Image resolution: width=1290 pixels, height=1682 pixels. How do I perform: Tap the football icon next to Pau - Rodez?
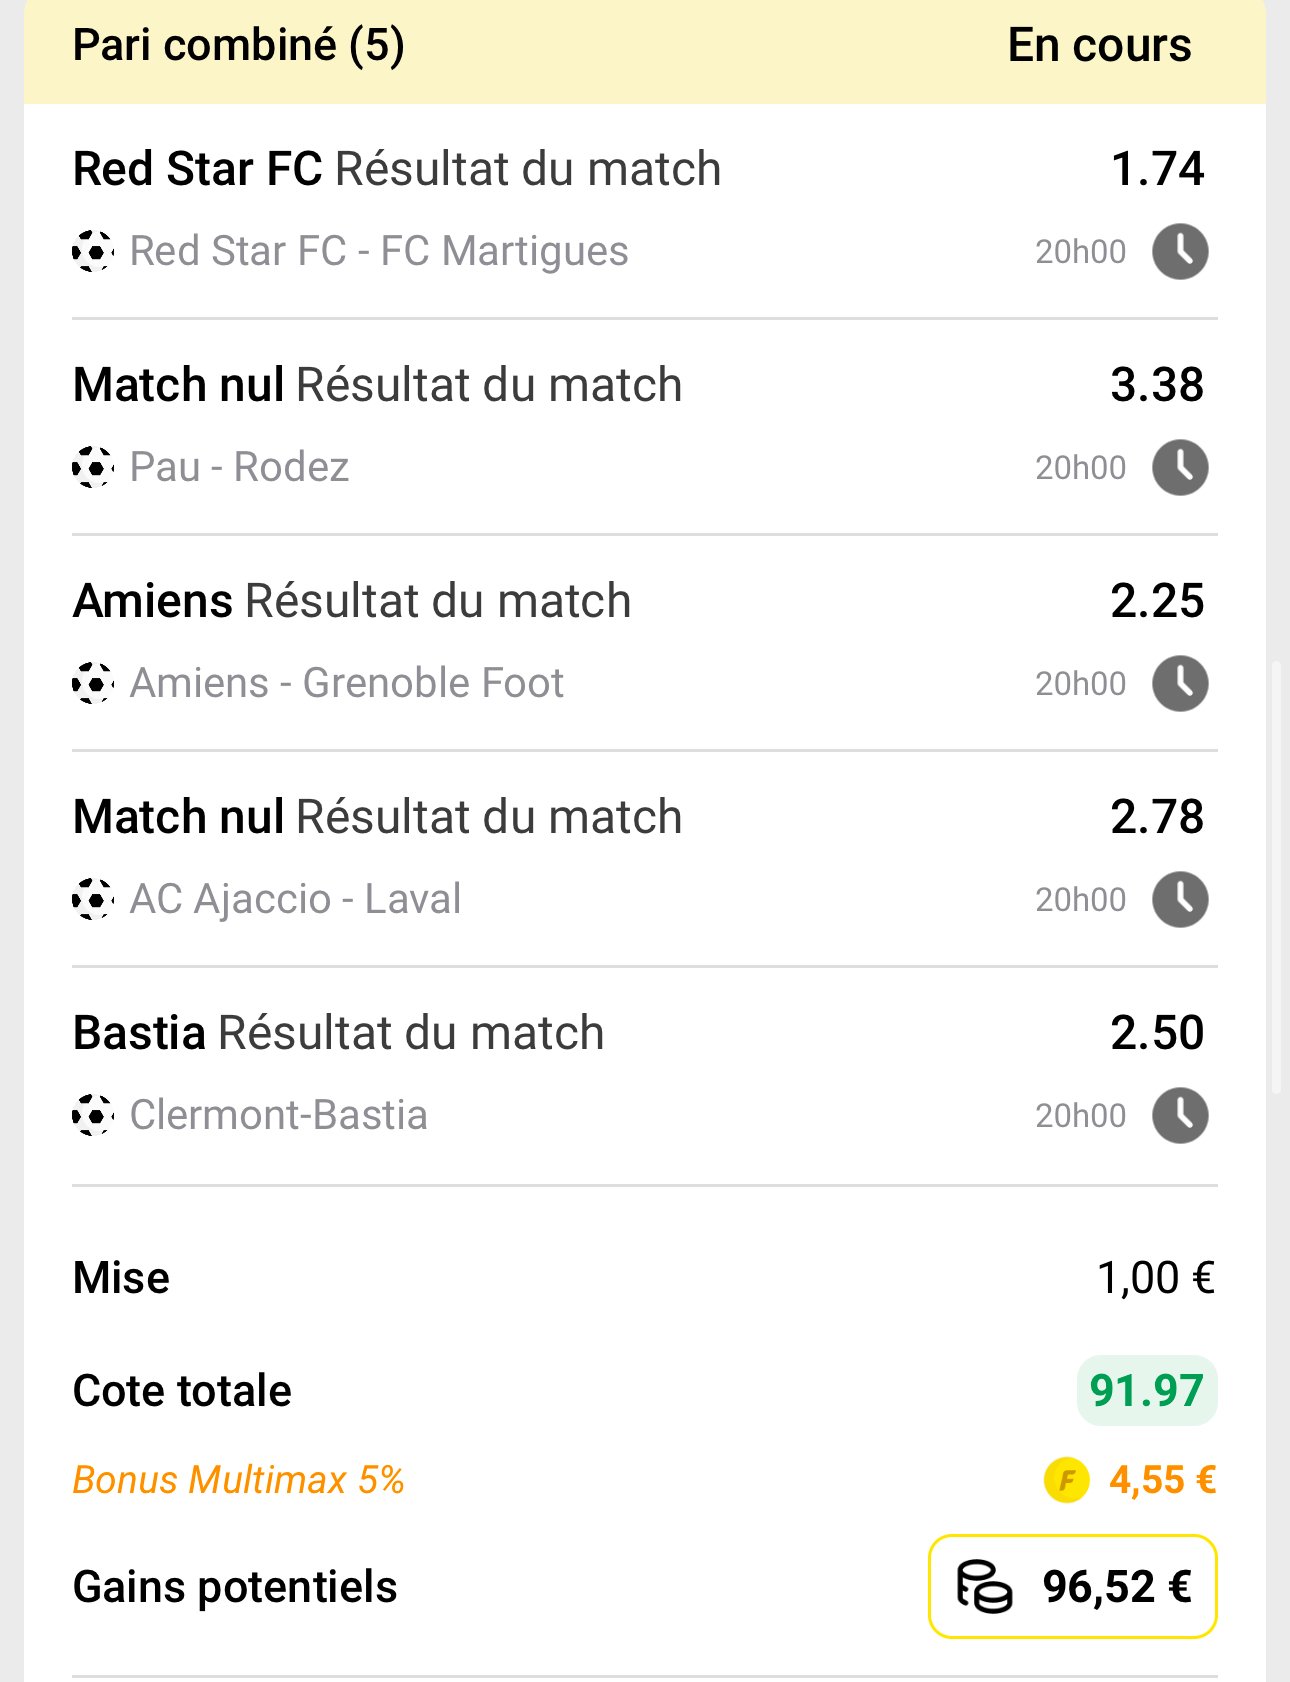[93, 467]
